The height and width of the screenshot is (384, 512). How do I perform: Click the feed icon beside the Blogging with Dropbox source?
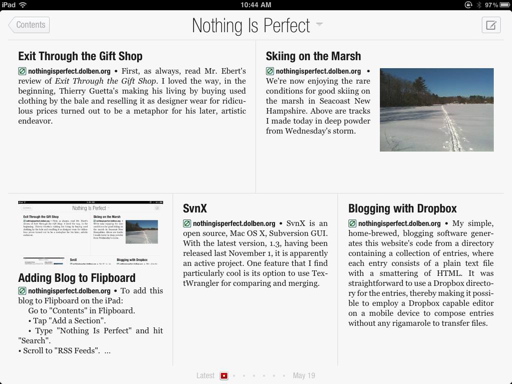(352, 223)
